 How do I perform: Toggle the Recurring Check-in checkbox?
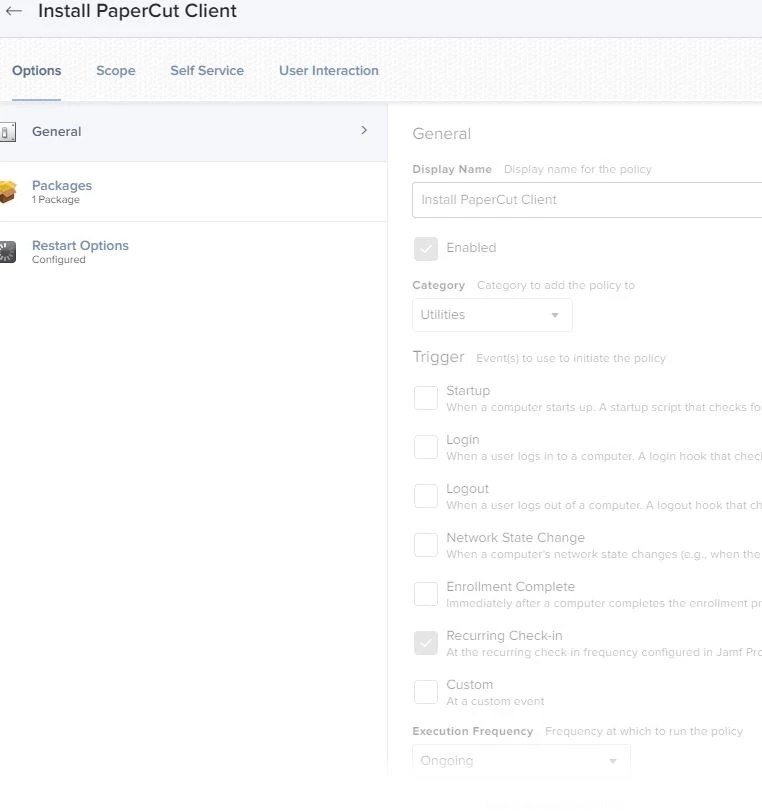pyautogui.click(x=426, y=643)
